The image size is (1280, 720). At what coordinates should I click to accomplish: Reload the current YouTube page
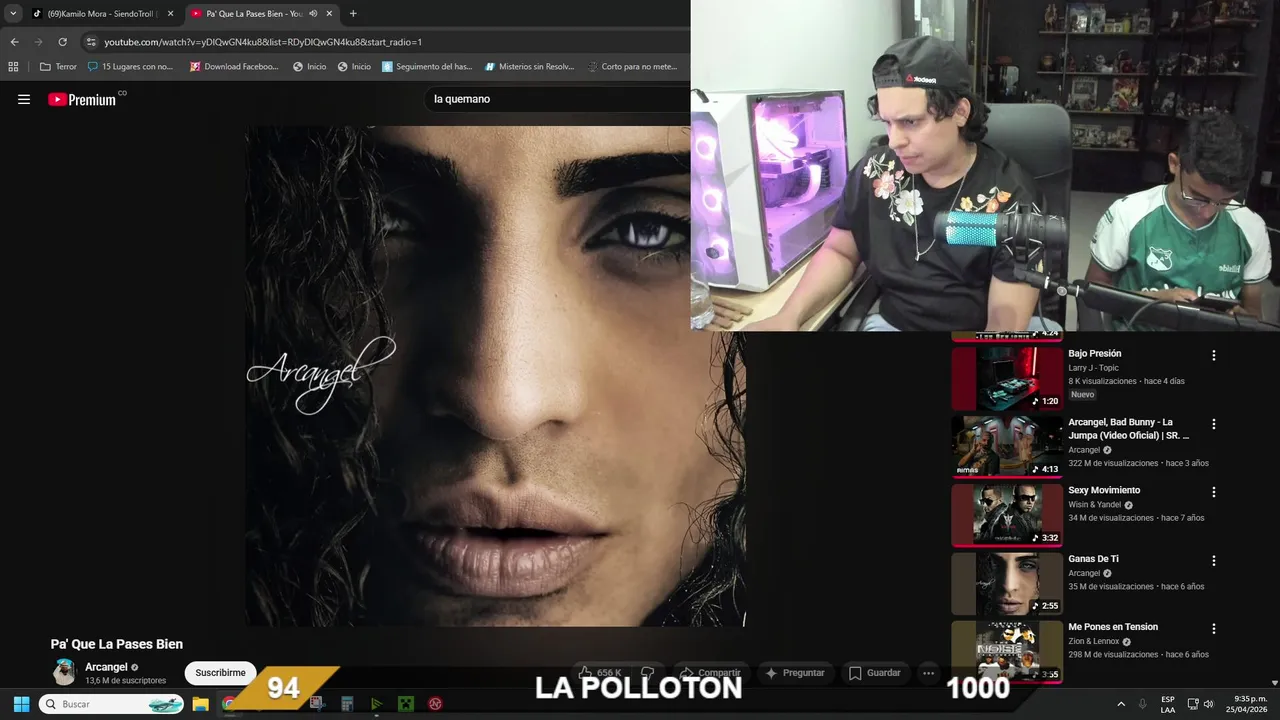(x=62, y=42)
